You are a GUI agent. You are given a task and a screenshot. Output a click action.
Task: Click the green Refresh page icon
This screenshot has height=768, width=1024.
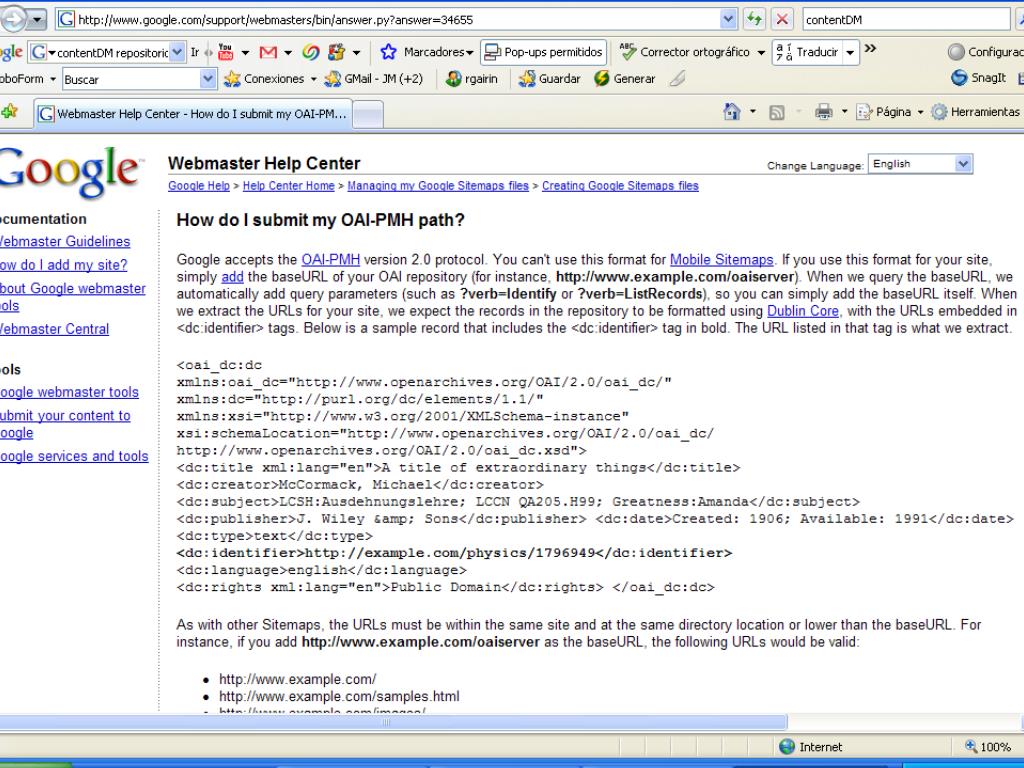point(754,20)
